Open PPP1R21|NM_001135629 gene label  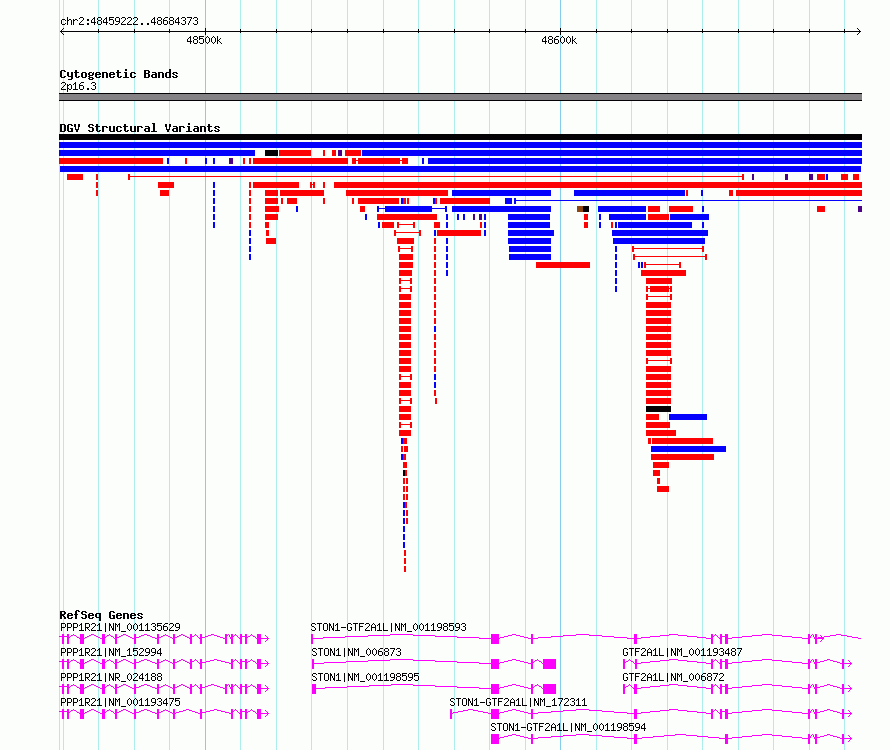point(120,627)
